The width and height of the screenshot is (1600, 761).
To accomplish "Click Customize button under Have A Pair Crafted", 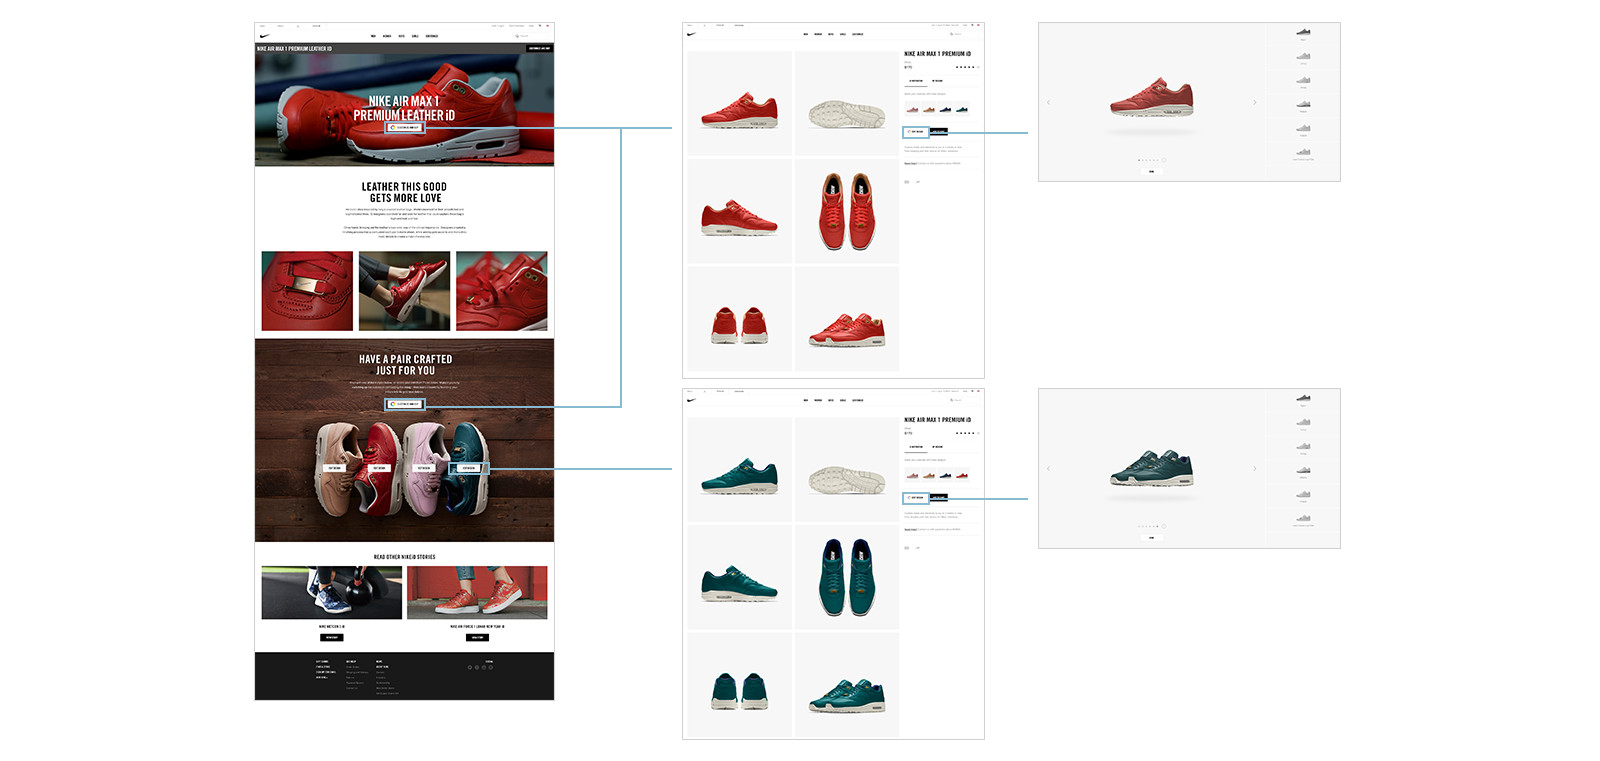I will click(405, 404).
